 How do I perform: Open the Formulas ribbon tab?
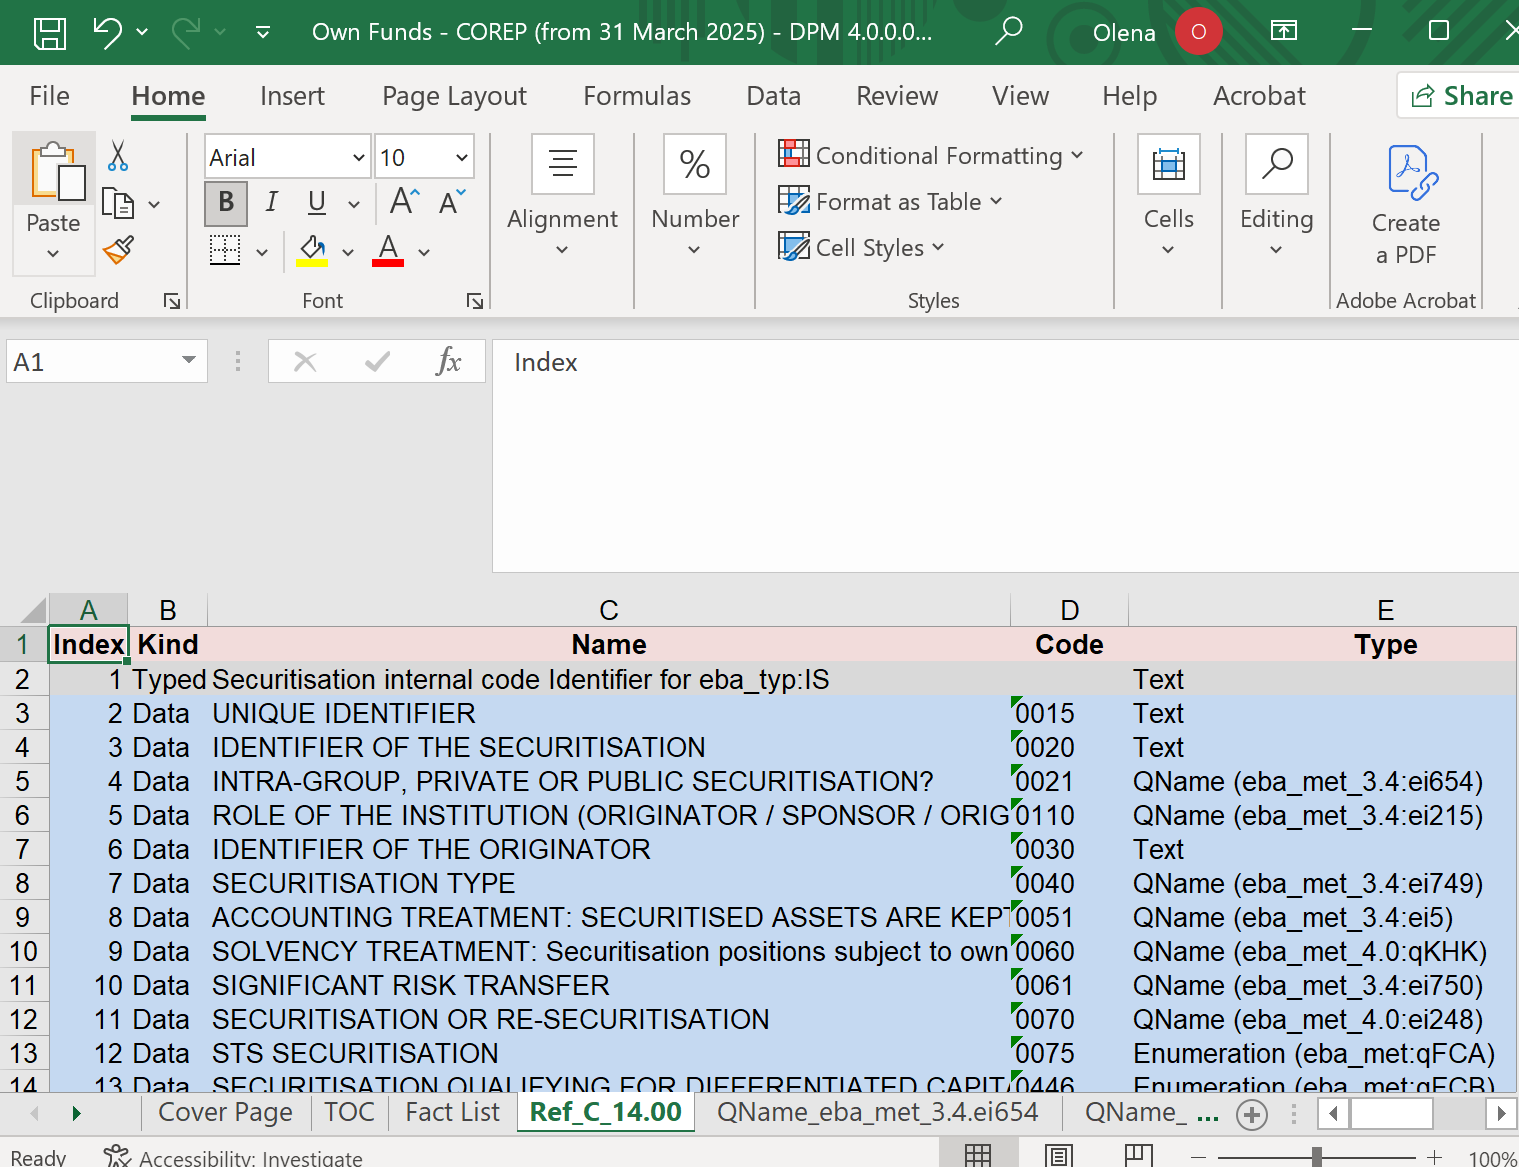636,96
